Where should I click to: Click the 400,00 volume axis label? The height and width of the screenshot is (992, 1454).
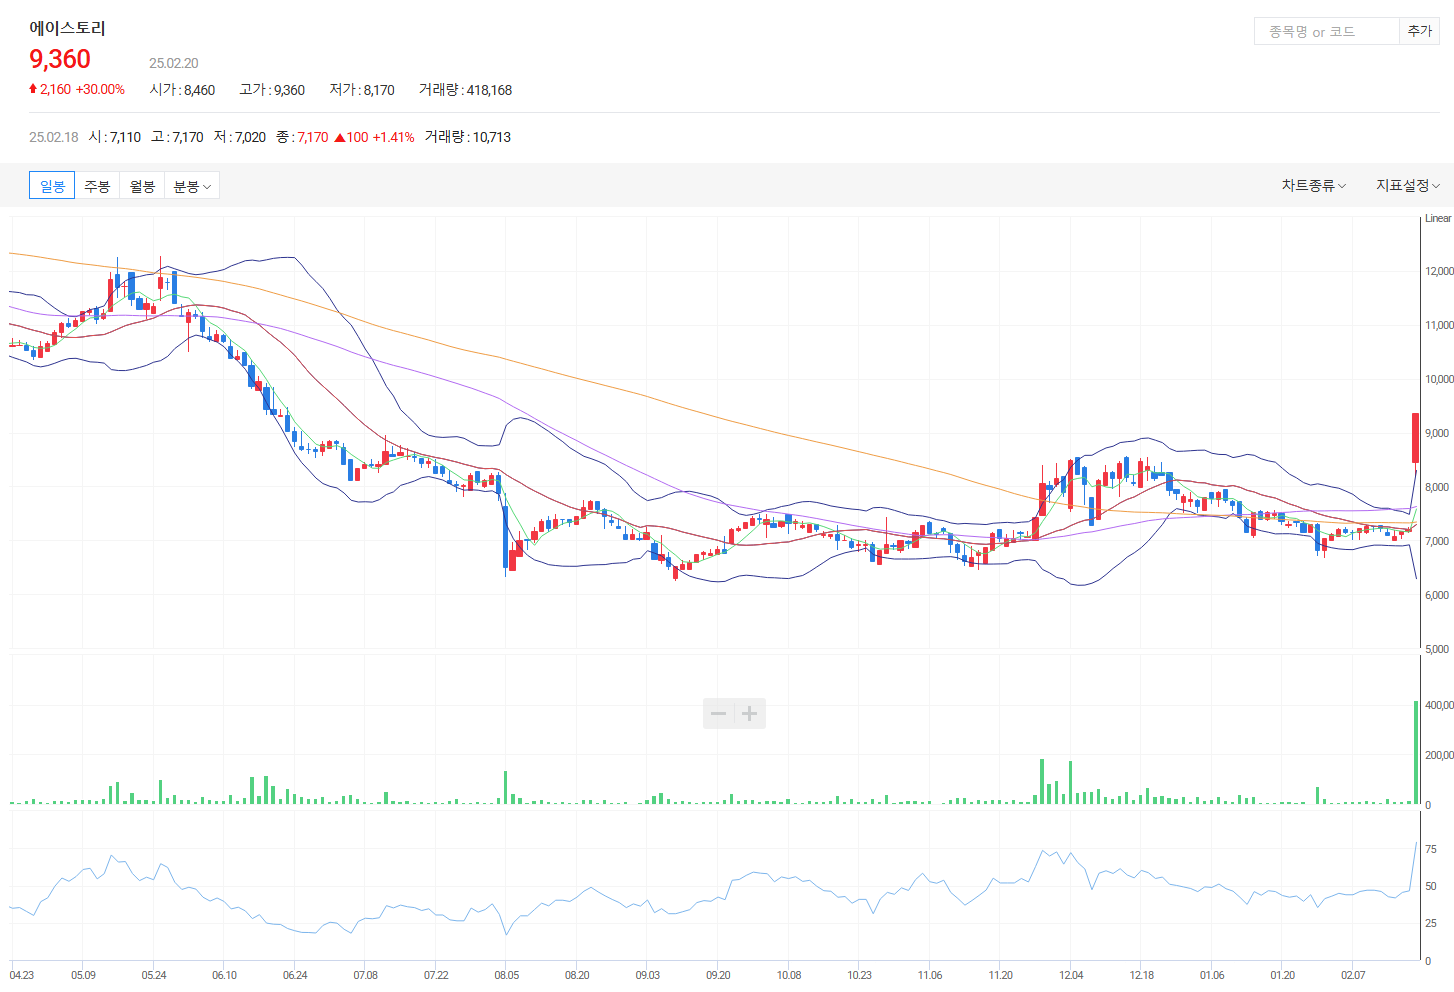coord(1439,705)
